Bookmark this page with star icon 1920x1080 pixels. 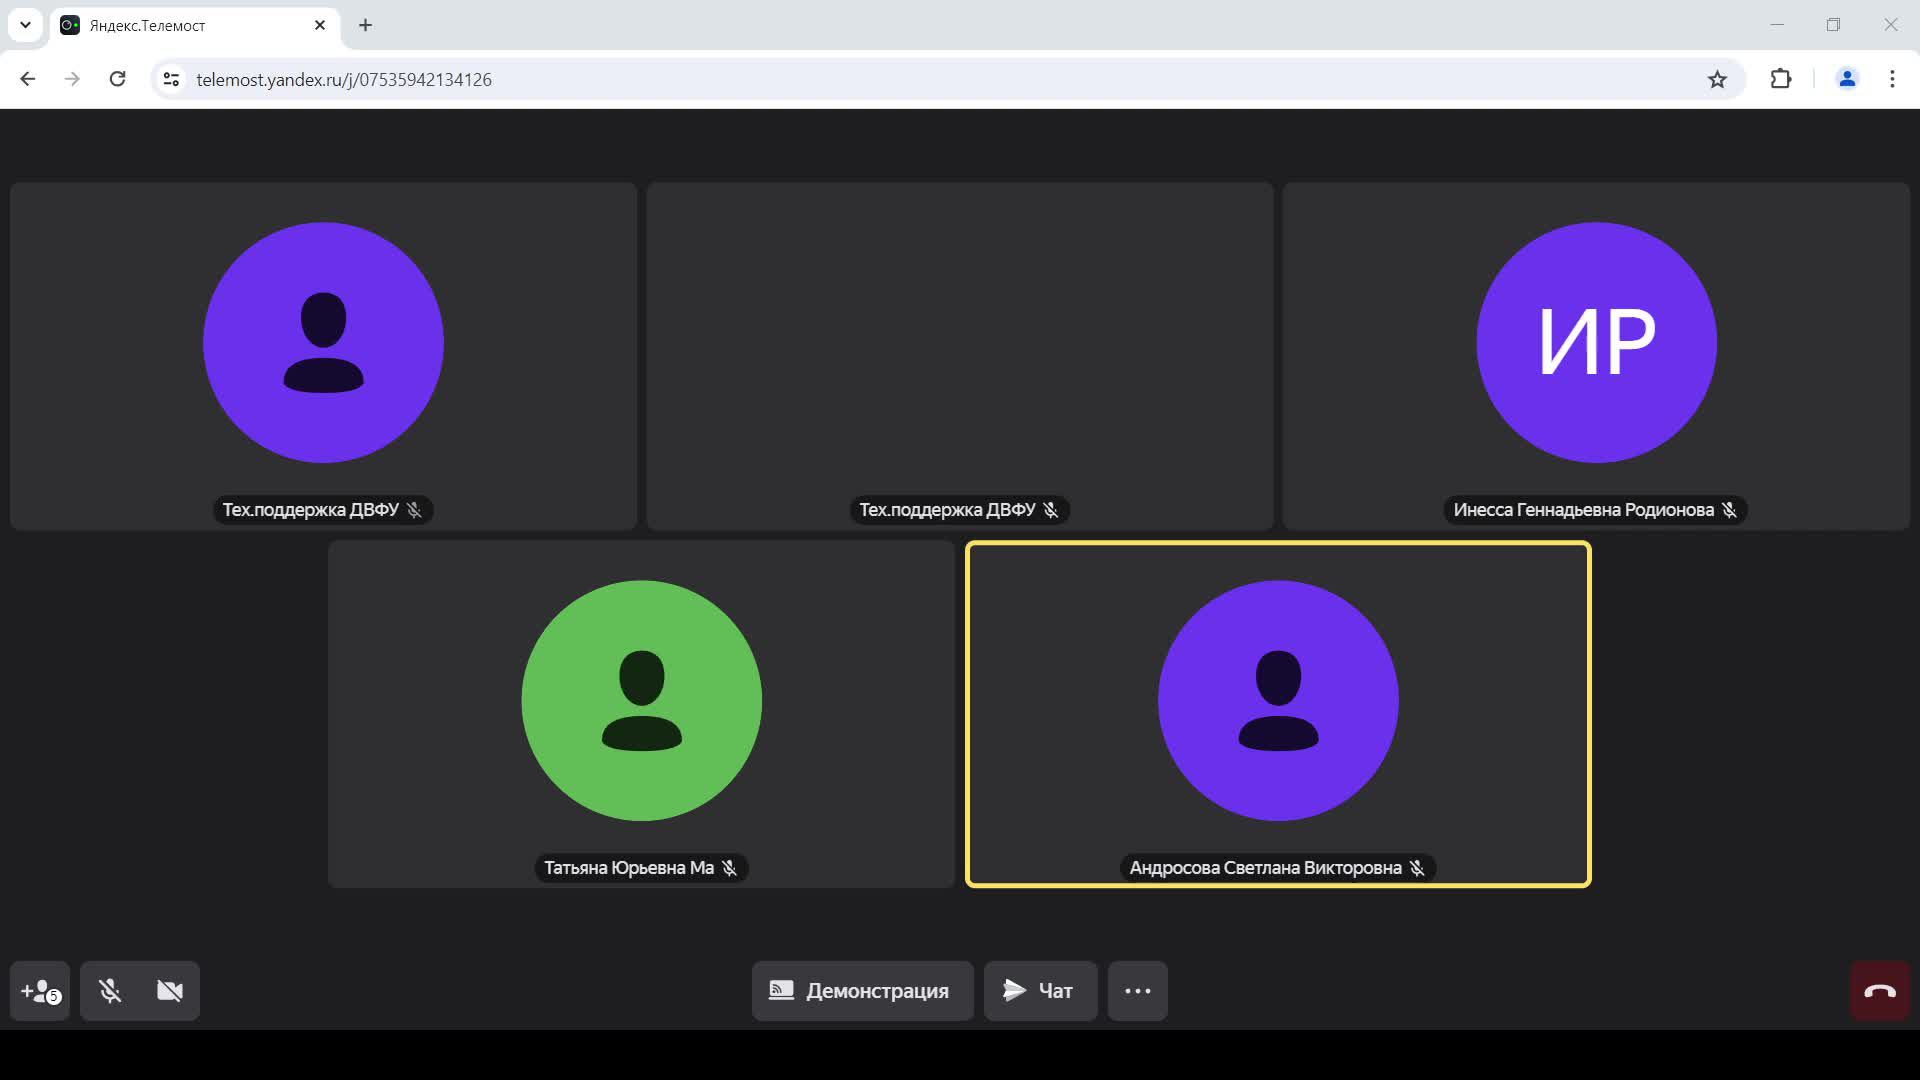[x=1717, y=79]
